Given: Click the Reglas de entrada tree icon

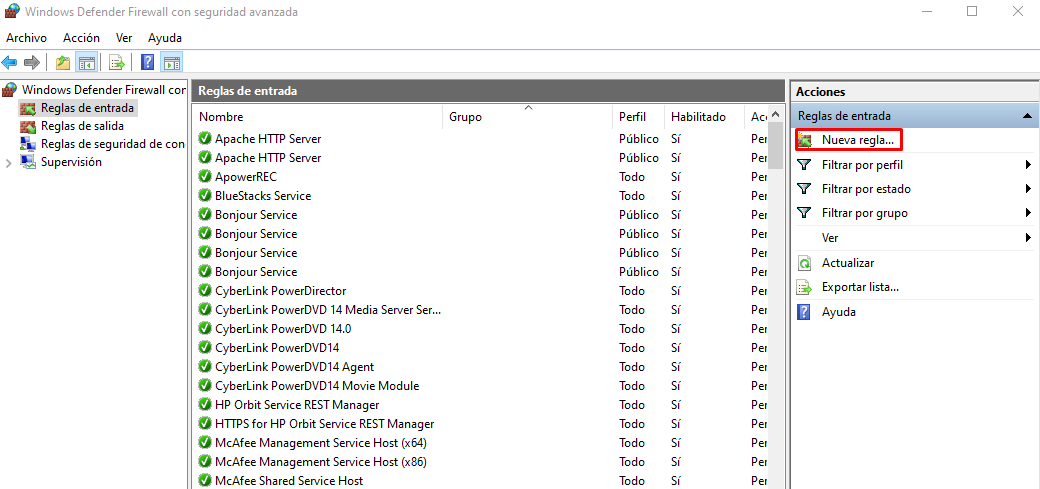Looking at the screenshot, I should click(x=28, y=108).
